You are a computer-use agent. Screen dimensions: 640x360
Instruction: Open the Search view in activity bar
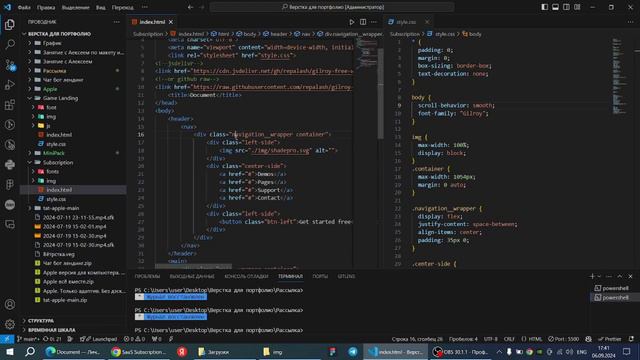(x=10, y=44)
